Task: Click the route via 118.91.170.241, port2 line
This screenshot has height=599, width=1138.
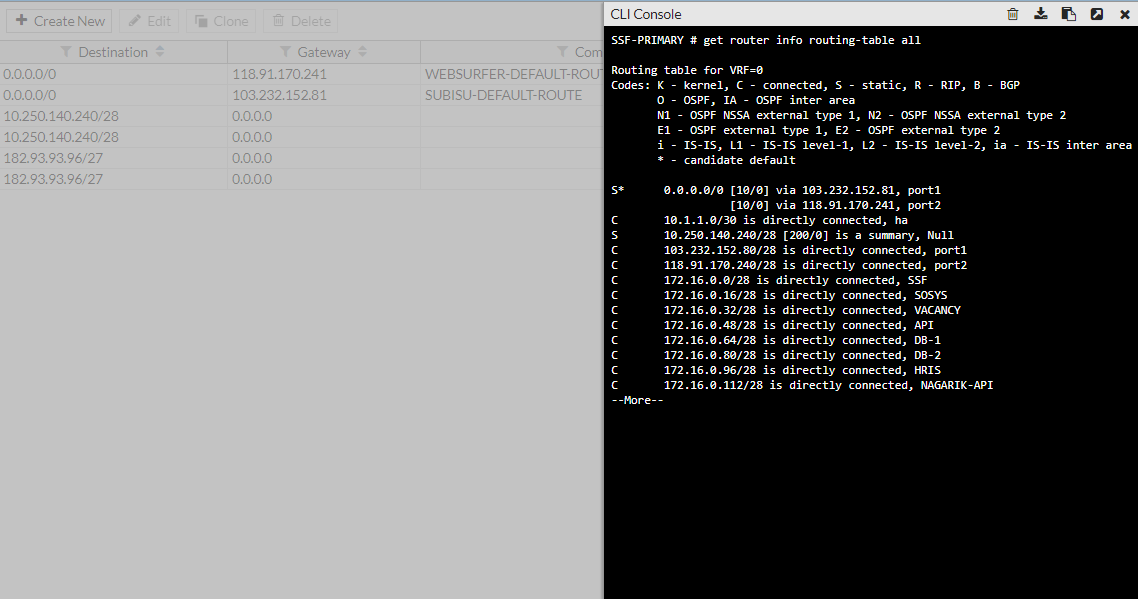Action: click(835, 205)
